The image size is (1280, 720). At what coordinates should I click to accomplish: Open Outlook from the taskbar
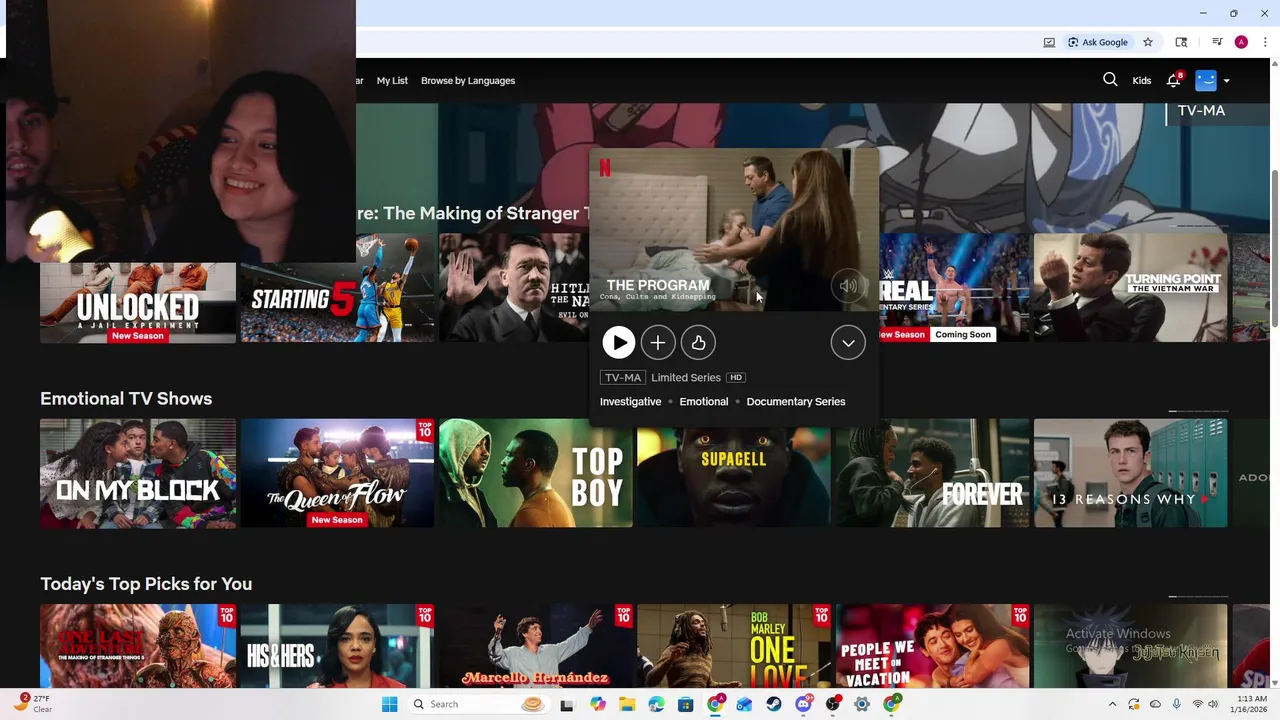[744, 704]
